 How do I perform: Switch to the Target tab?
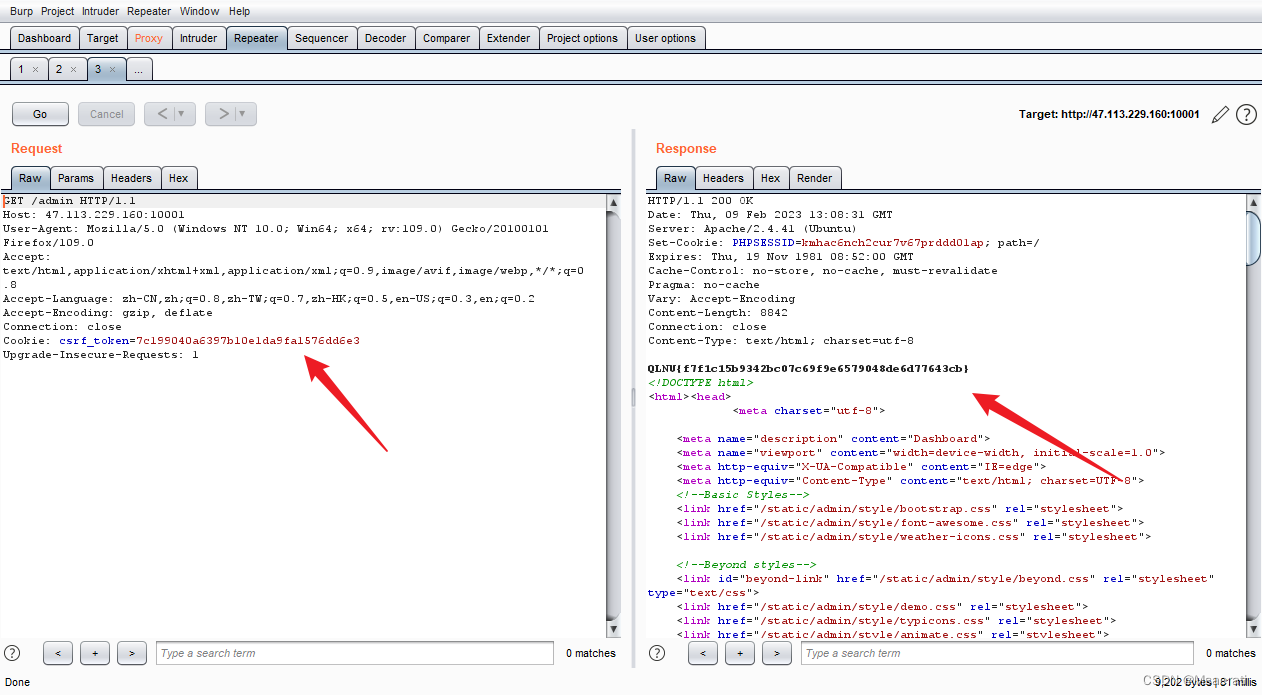click(102, 38)
